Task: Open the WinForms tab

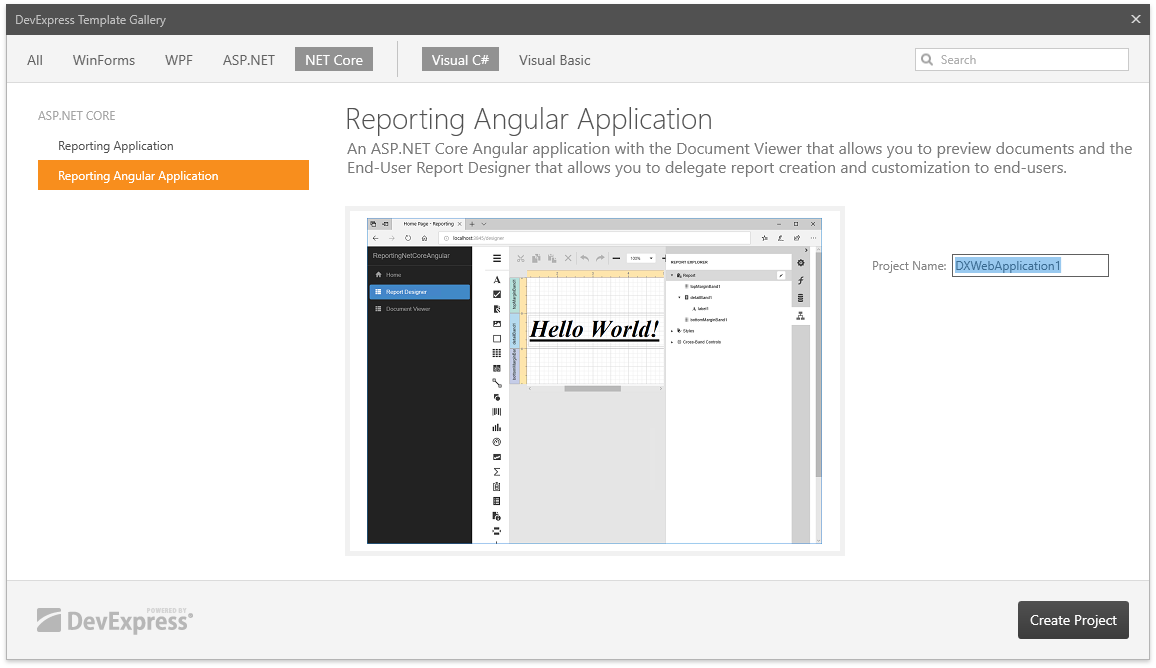Action: tap(104, 60)
